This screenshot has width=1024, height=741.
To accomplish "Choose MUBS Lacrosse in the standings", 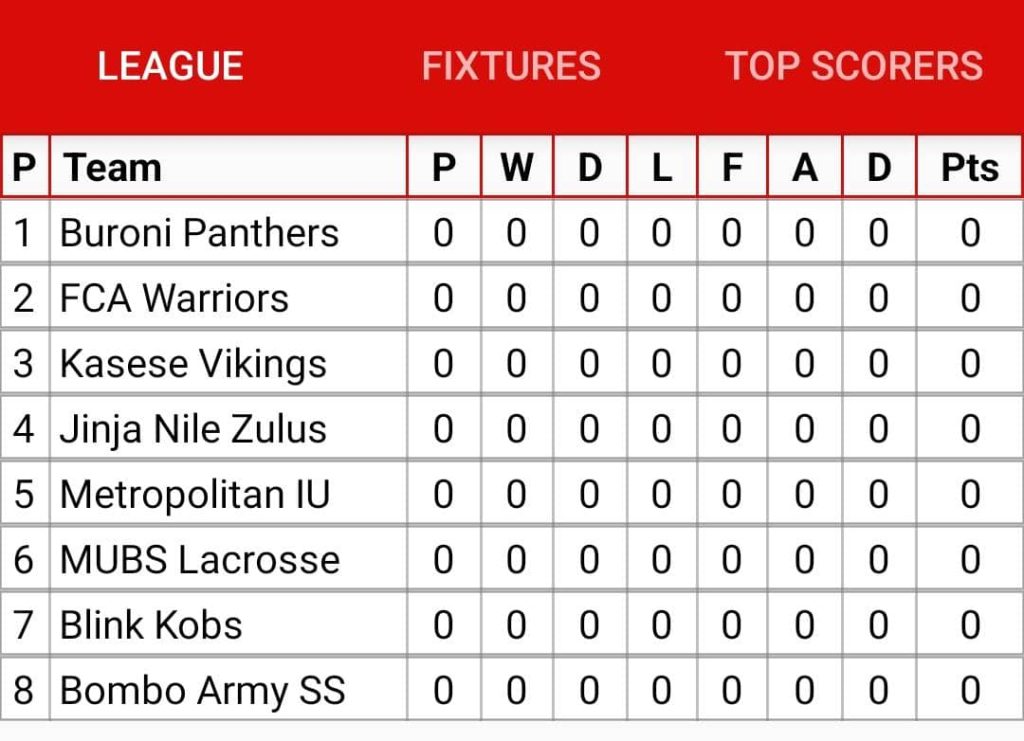I will tap(200, 560).
